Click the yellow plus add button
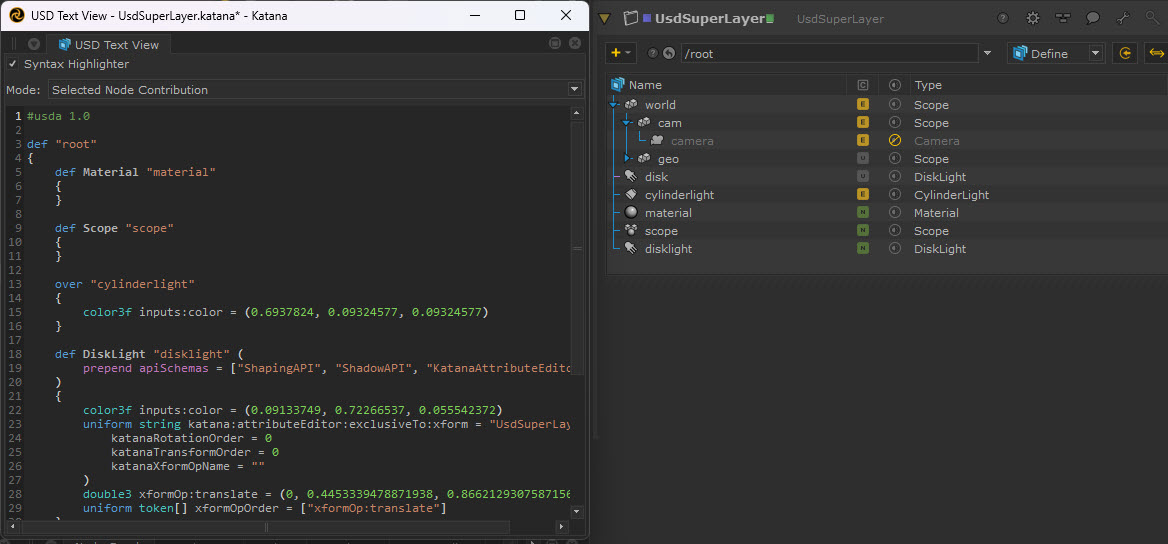Image resolution: width=1168 pixels, height=544 pixels. tap(616, 53)
